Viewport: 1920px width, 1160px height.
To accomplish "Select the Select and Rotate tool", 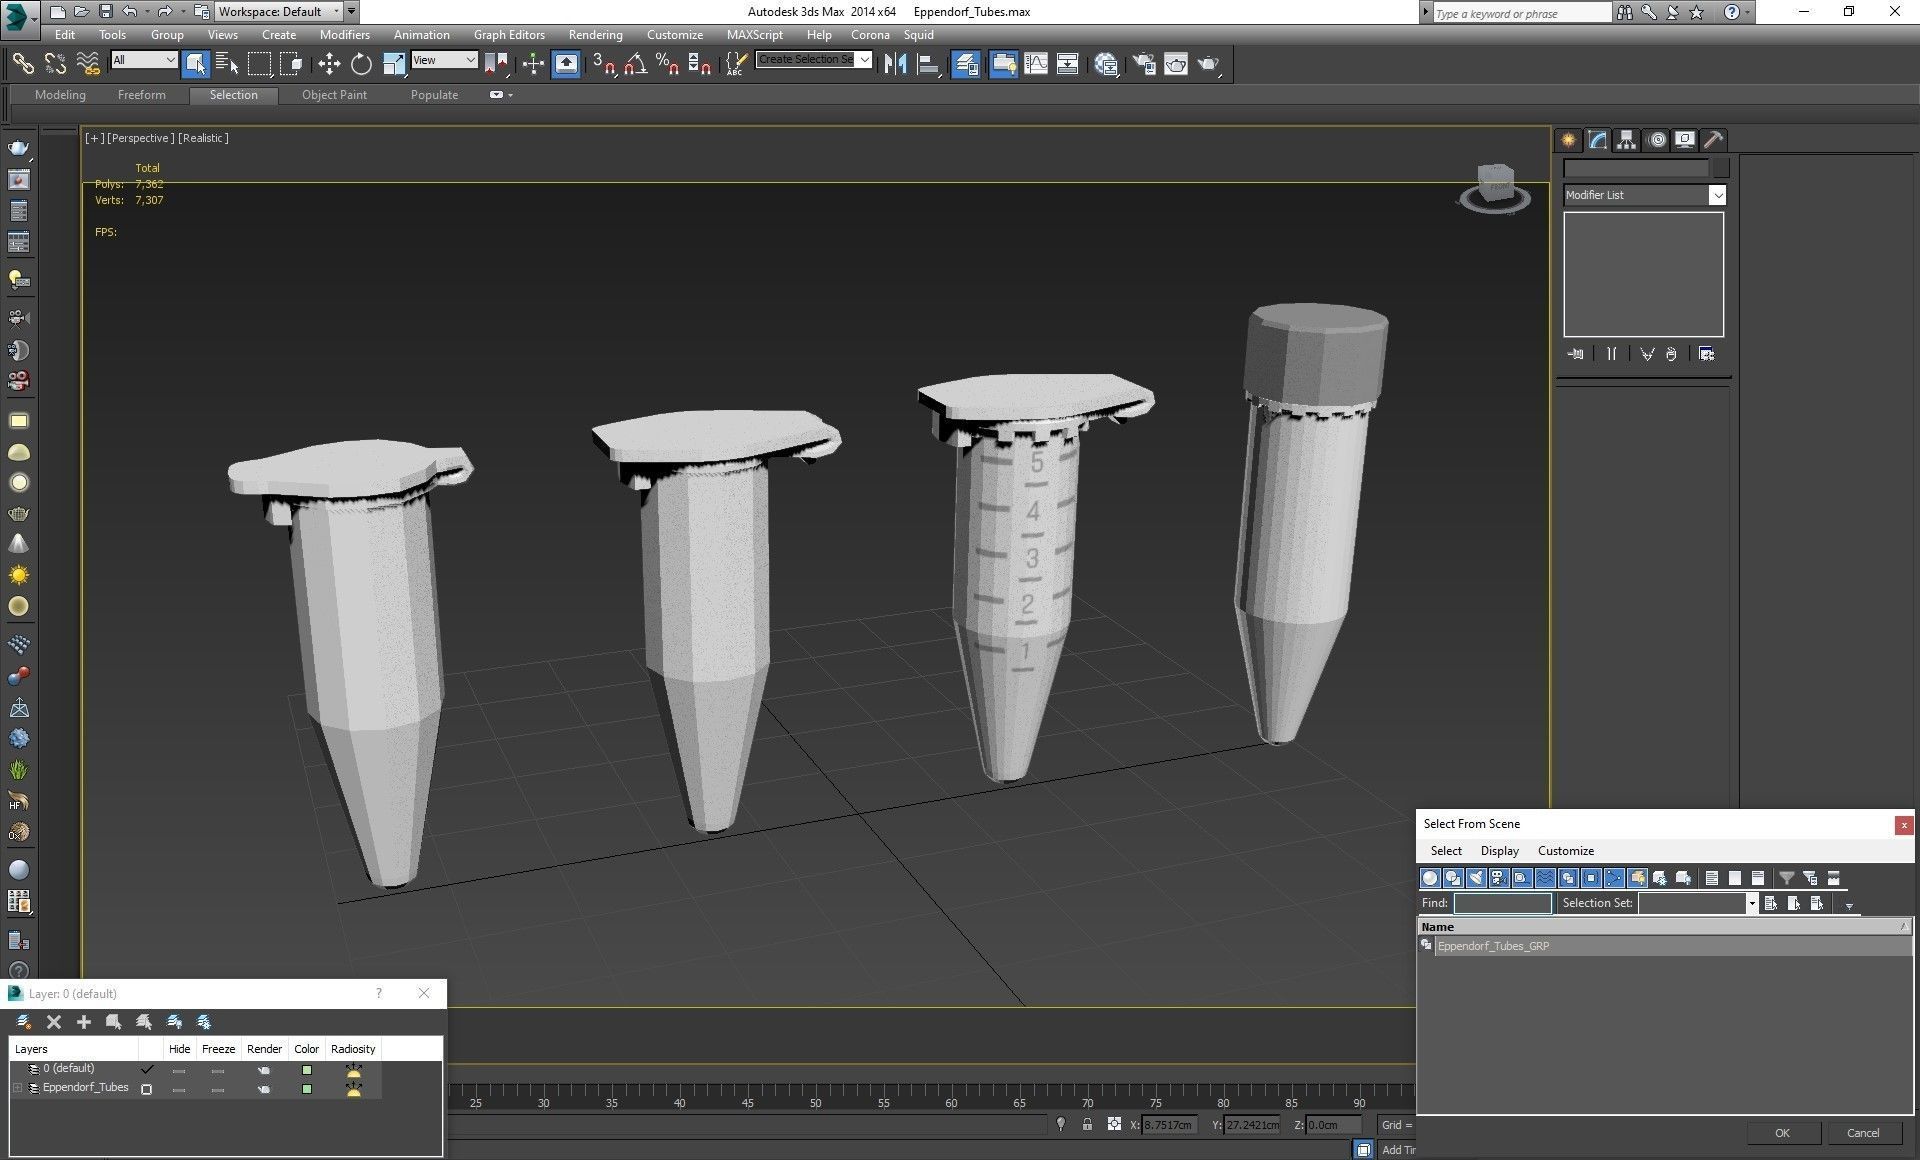I will coord(361,64).
